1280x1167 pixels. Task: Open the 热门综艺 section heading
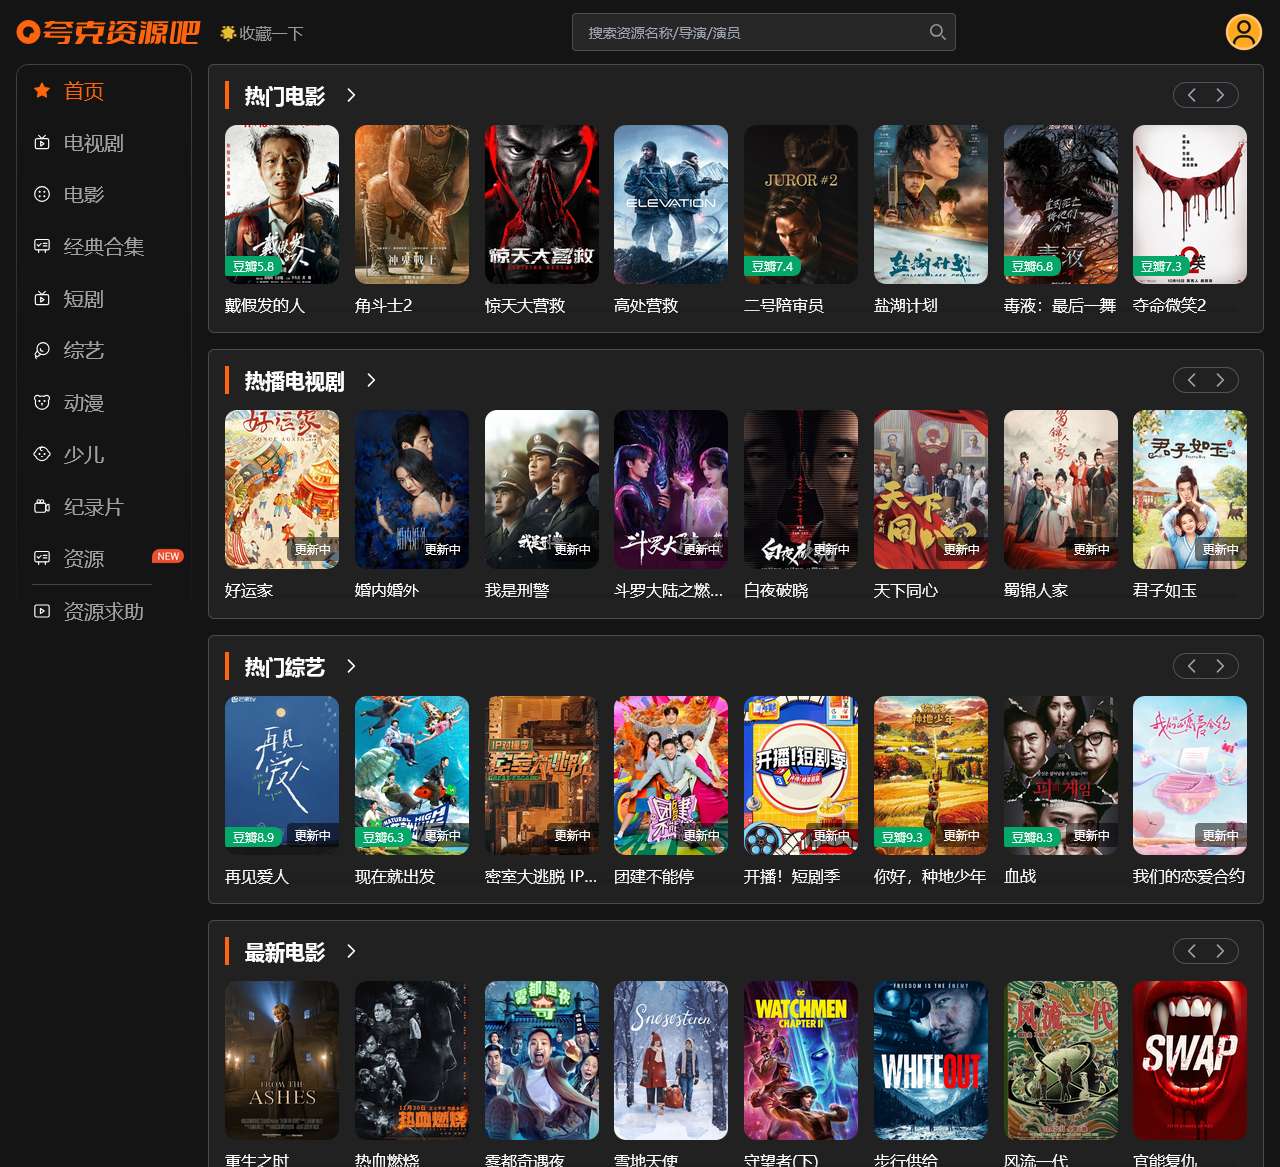tap(285, 667)
